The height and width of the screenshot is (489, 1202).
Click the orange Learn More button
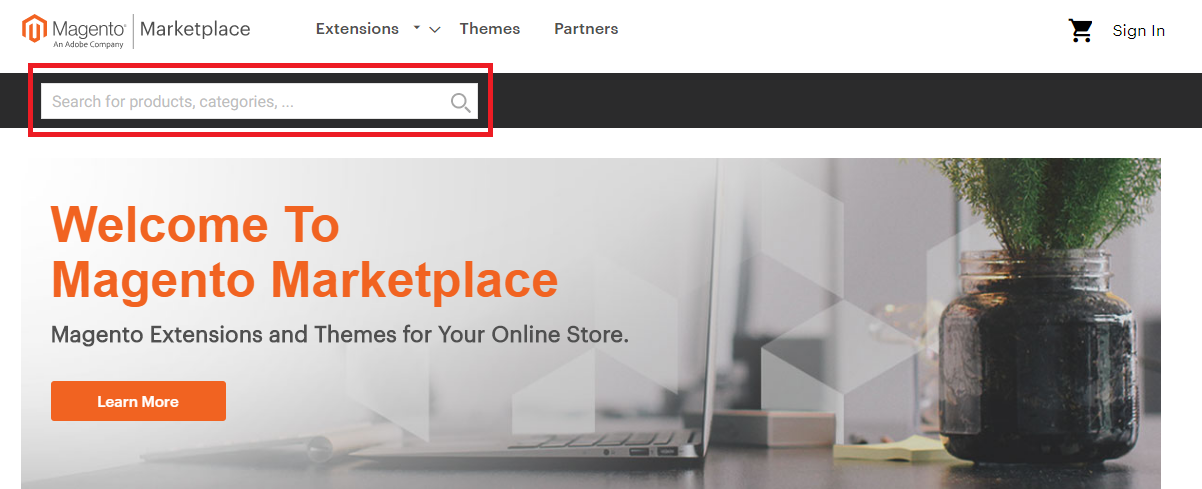[x=138, y=401]
